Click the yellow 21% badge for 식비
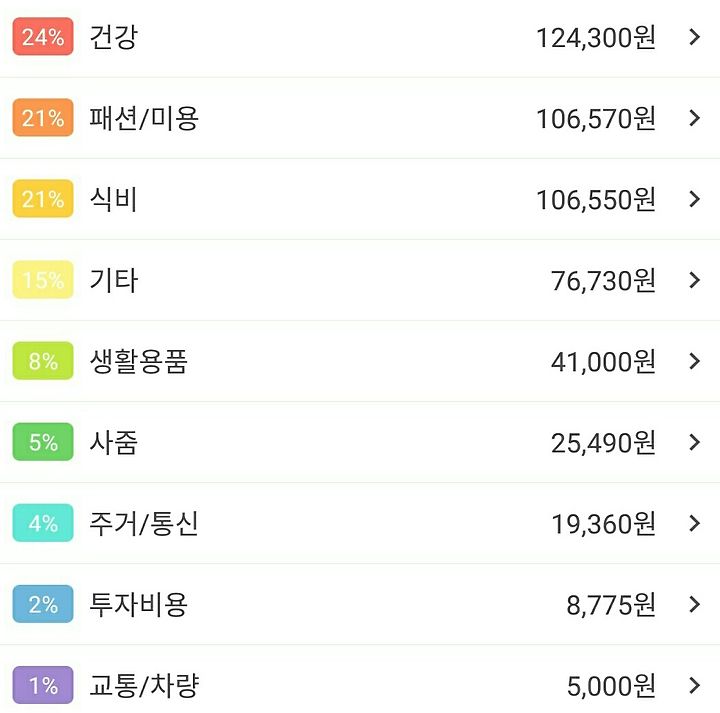The height and width of the screenshot is (713, 720). click(x=43, y=199)
